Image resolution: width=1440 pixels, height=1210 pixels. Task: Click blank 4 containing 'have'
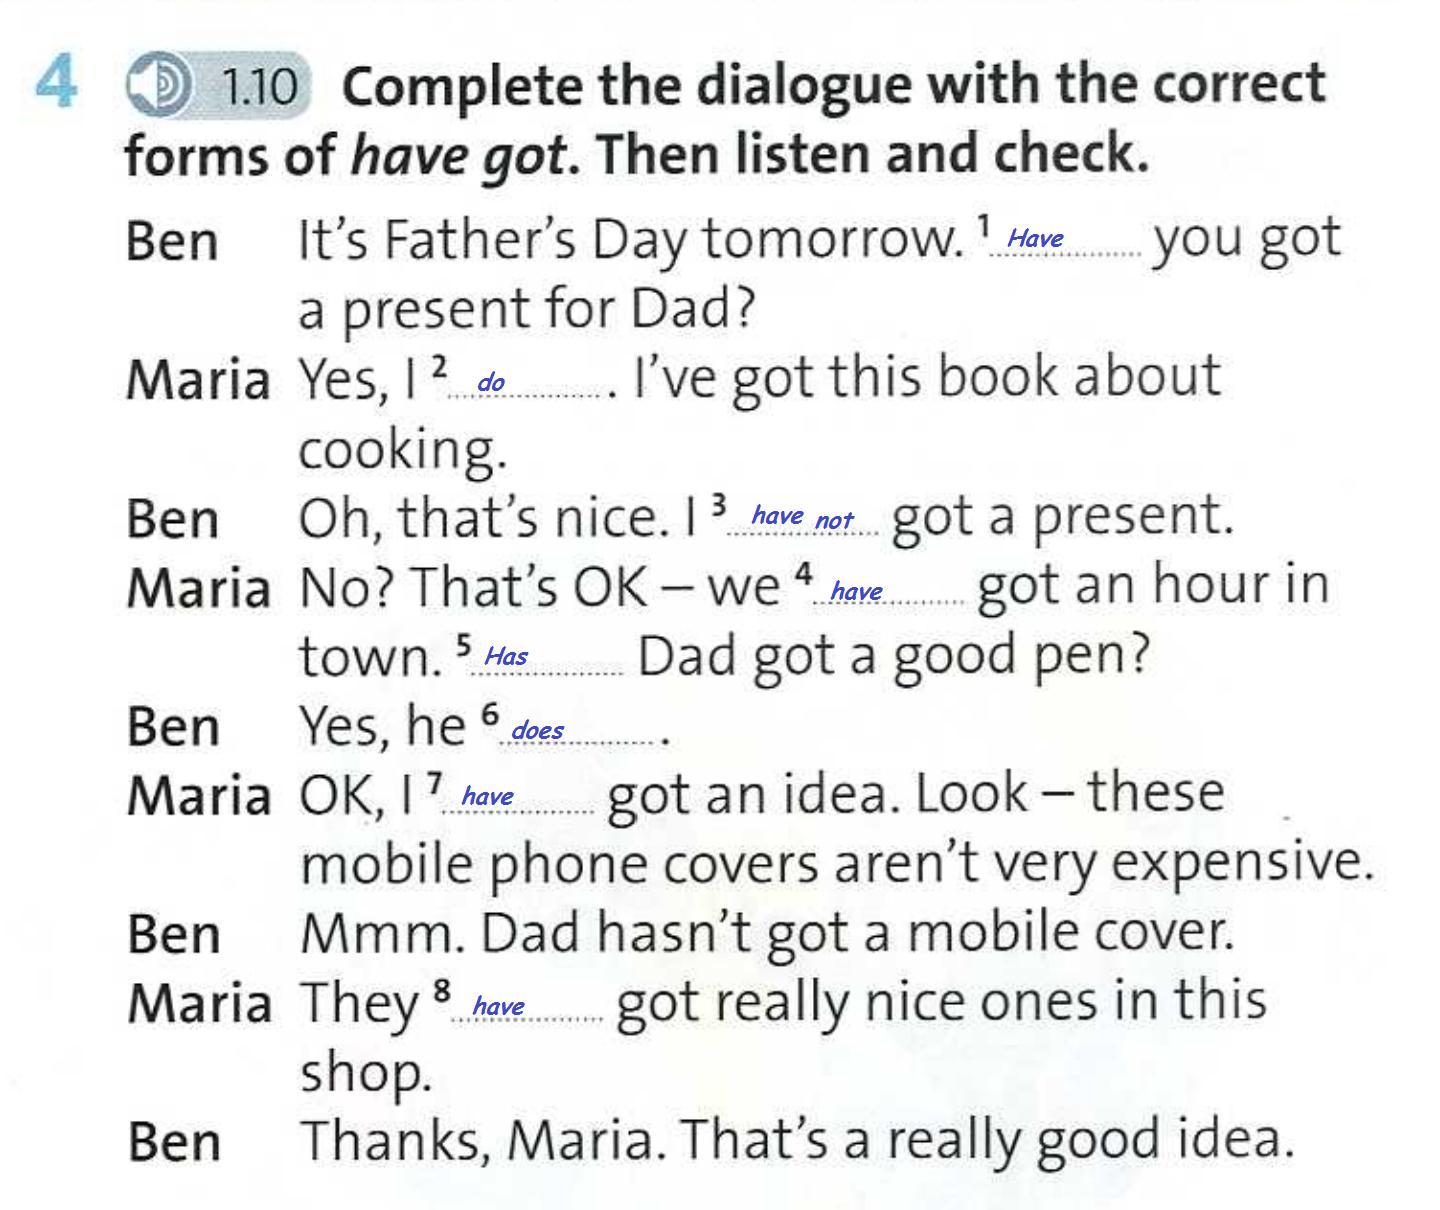890,592
